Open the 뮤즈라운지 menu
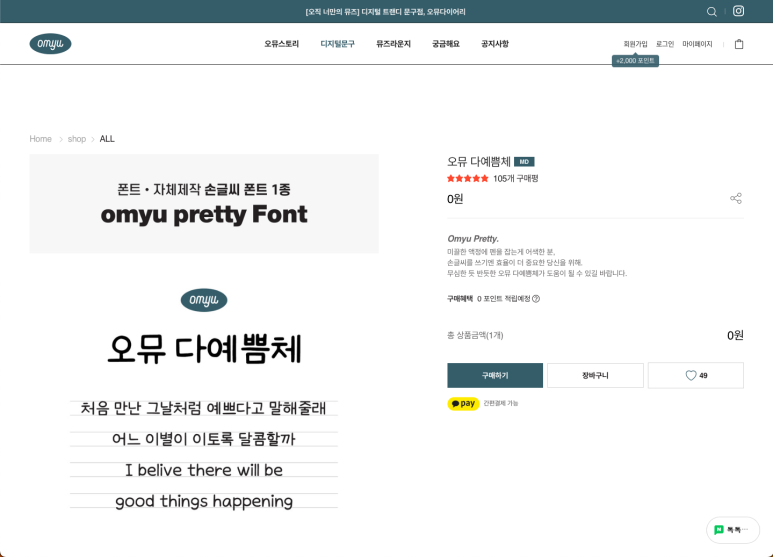The height and width of the screenshot is (557, 773). pyautogui.click(x=393, y=44)
